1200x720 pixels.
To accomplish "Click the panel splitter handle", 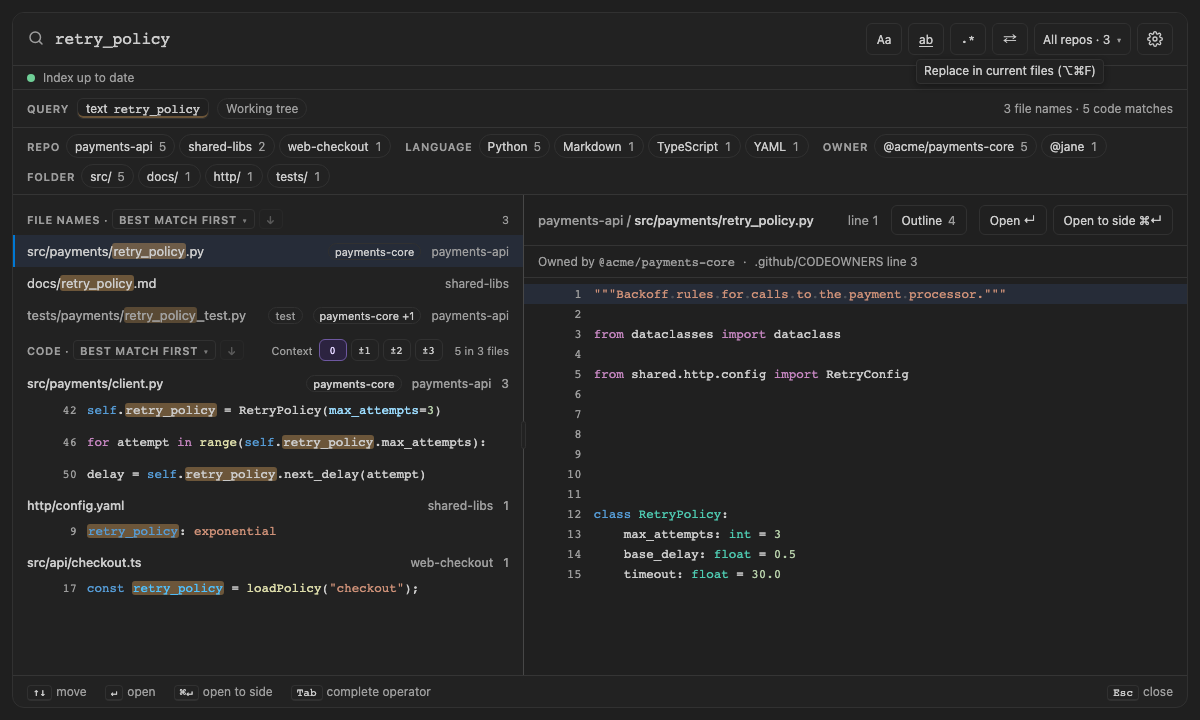I will coord(523,435).
